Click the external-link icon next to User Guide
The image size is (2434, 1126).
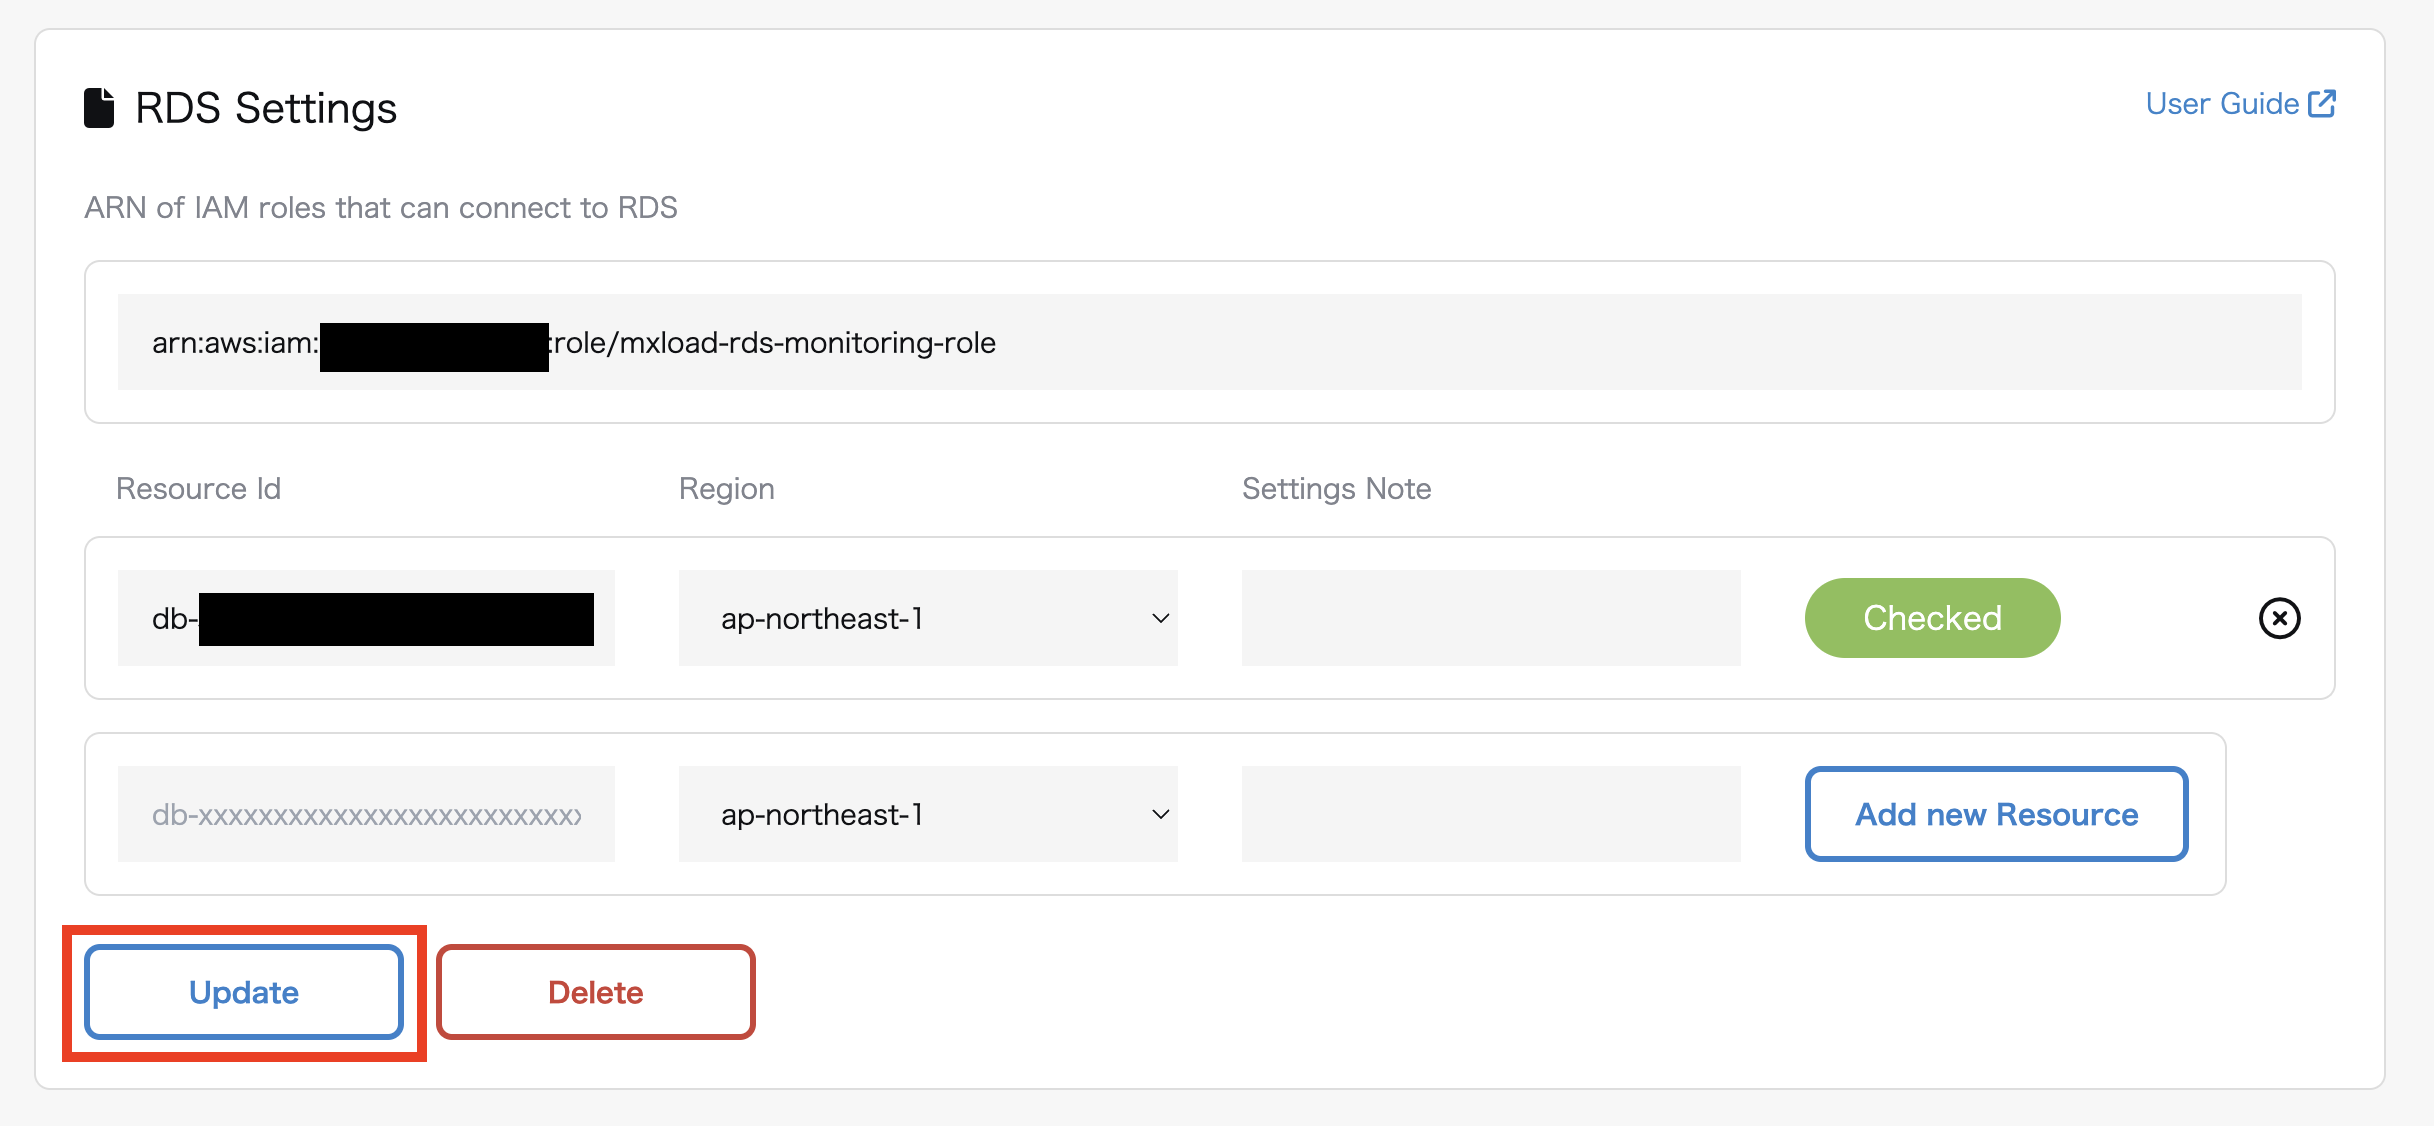(2321, 104)
